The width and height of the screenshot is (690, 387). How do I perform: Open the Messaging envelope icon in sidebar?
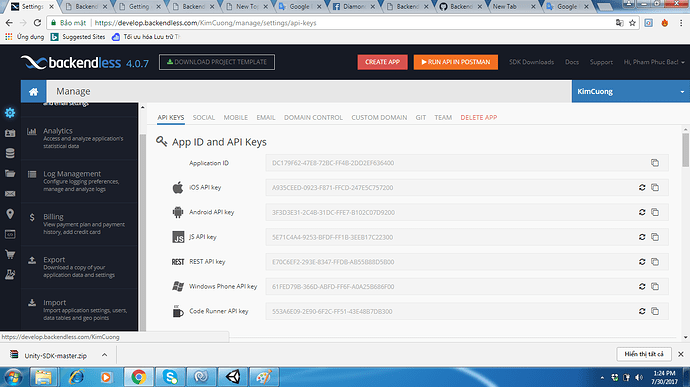[10, 194]
